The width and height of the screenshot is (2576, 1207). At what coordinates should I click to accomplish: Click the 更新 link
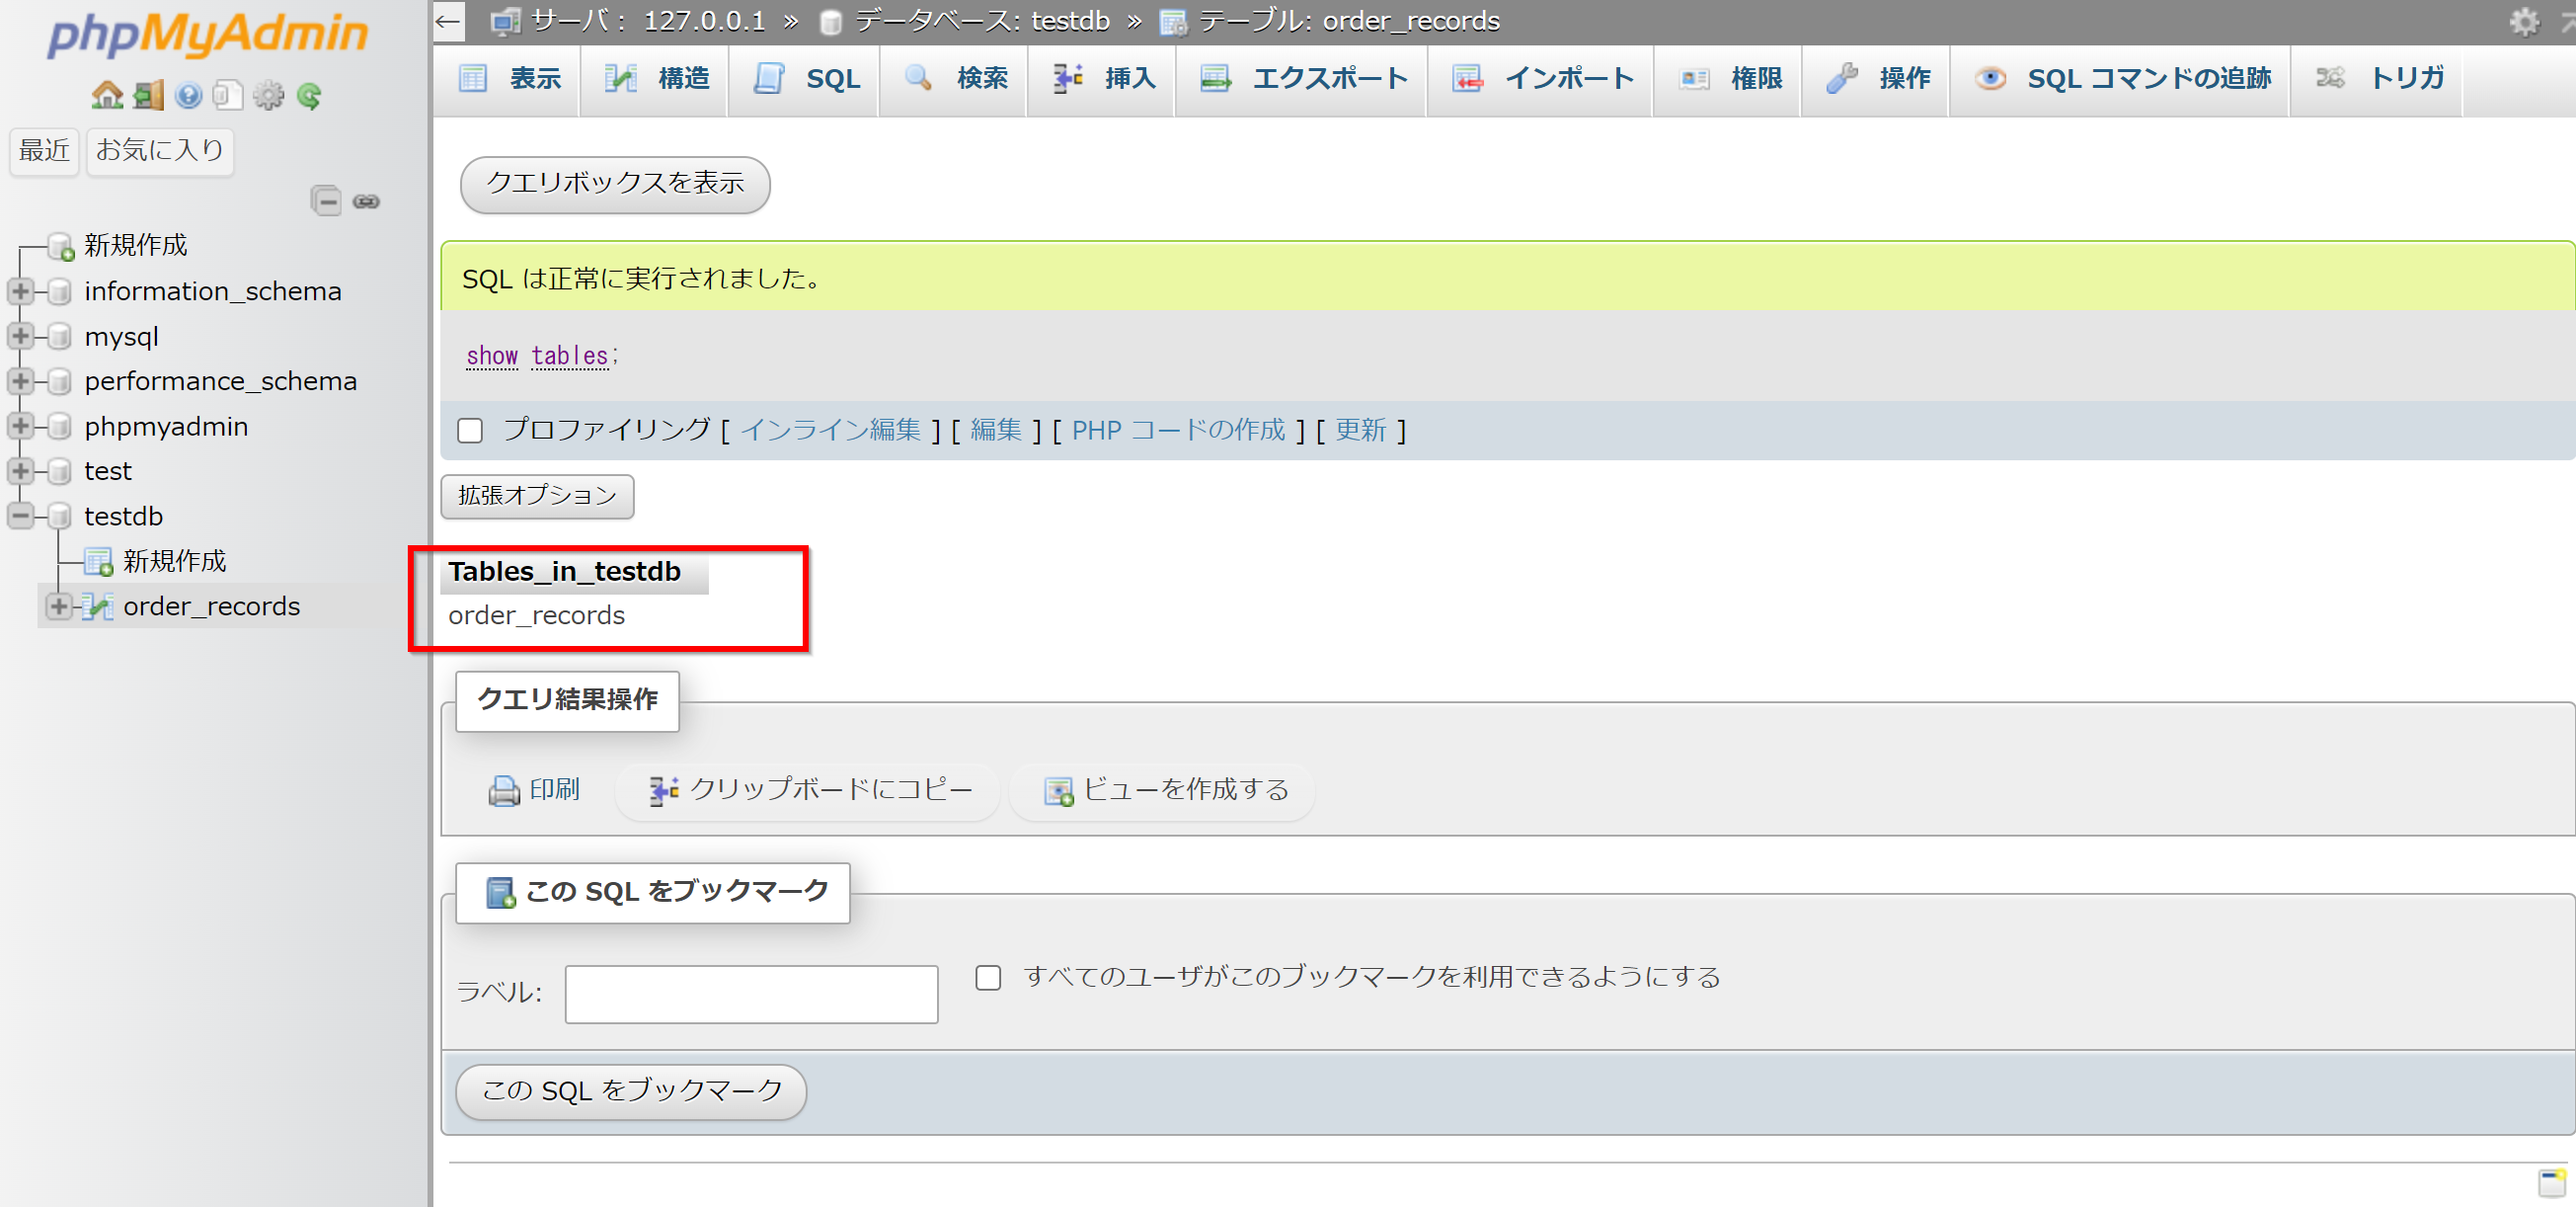pyautogui.click(x=1360, y=431)
